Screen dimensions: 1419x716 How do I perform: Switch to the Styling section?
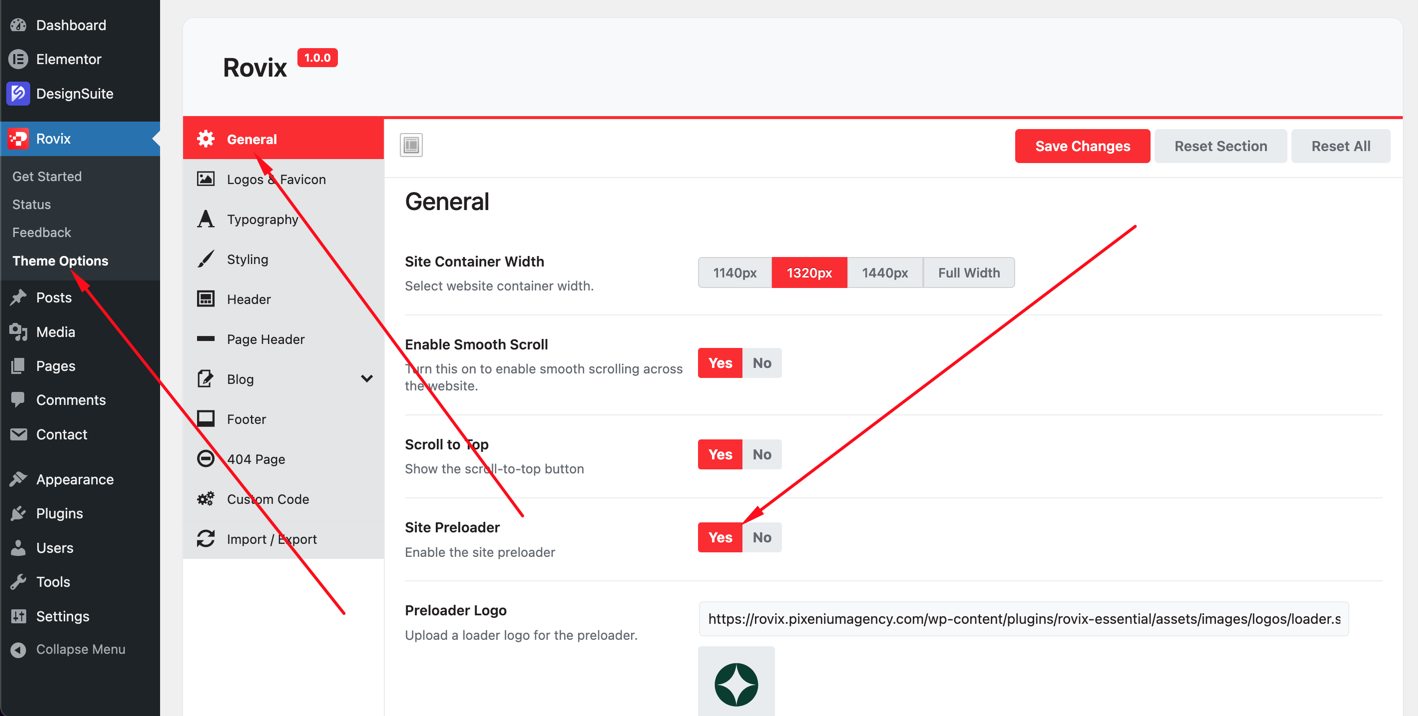point(284,259)
